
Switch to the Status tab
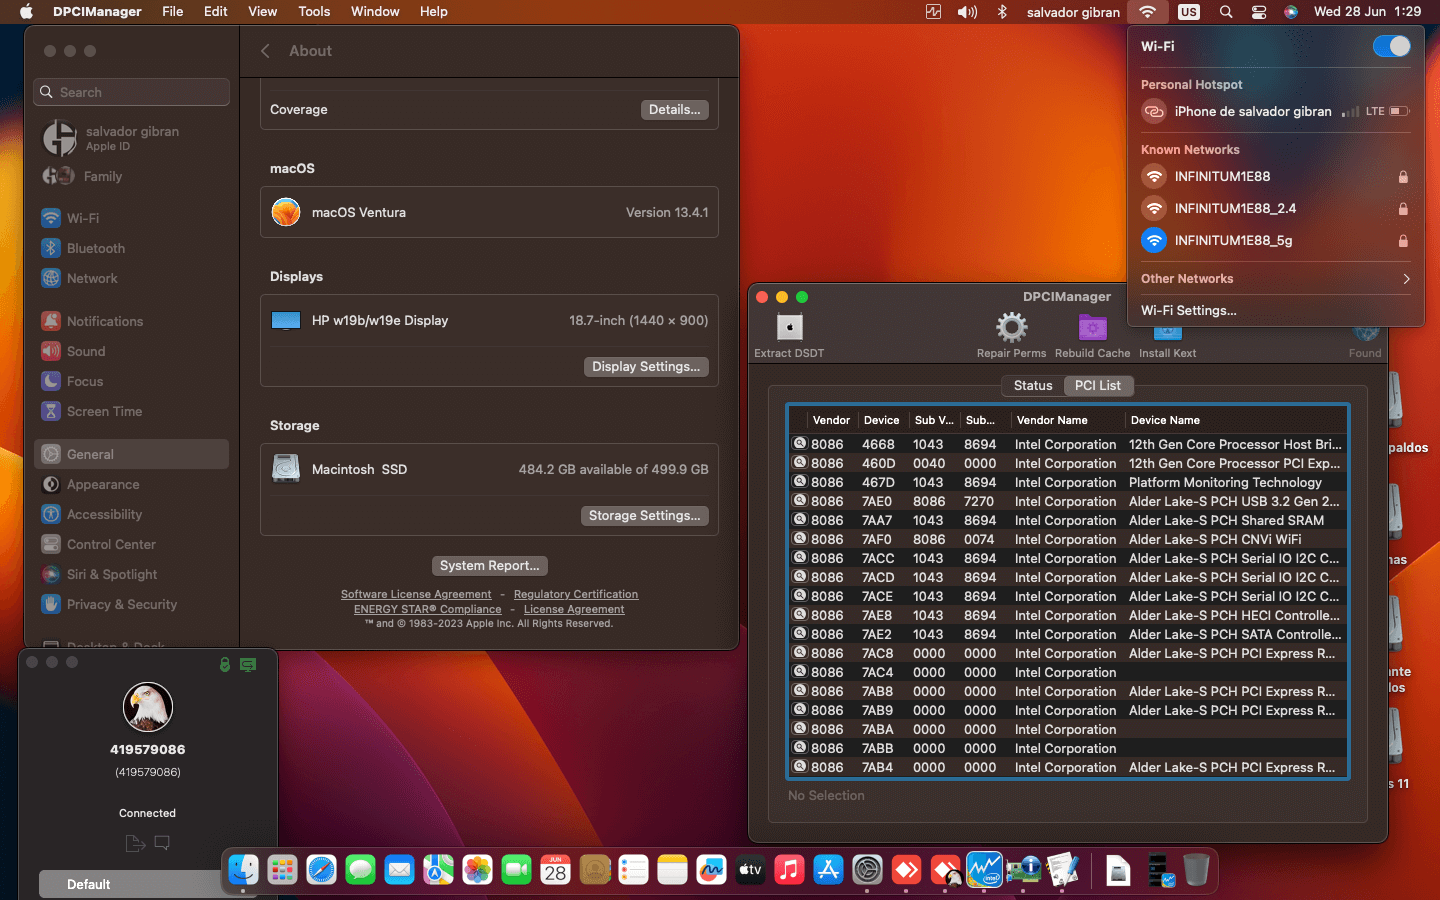click(1033, 386)
